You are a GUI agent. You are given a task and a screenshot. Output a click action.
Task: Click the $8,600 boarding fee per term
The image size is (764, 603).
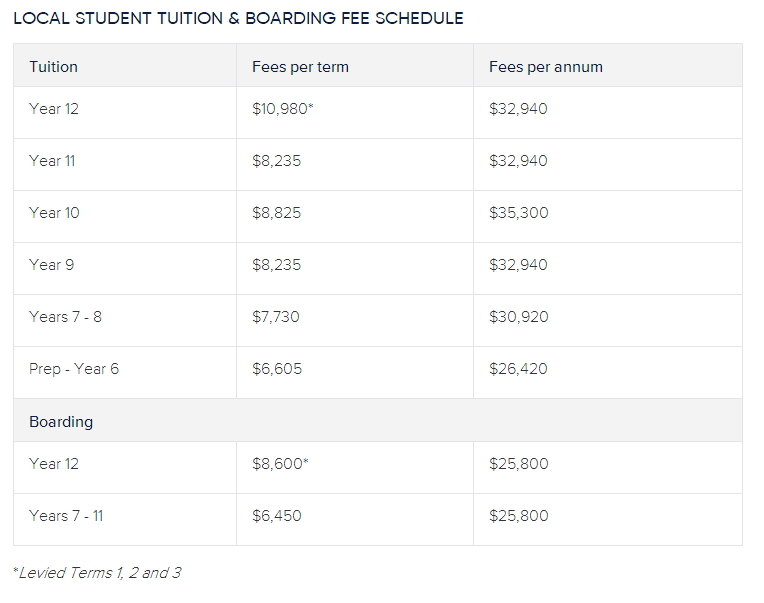(x=279, y=464)
